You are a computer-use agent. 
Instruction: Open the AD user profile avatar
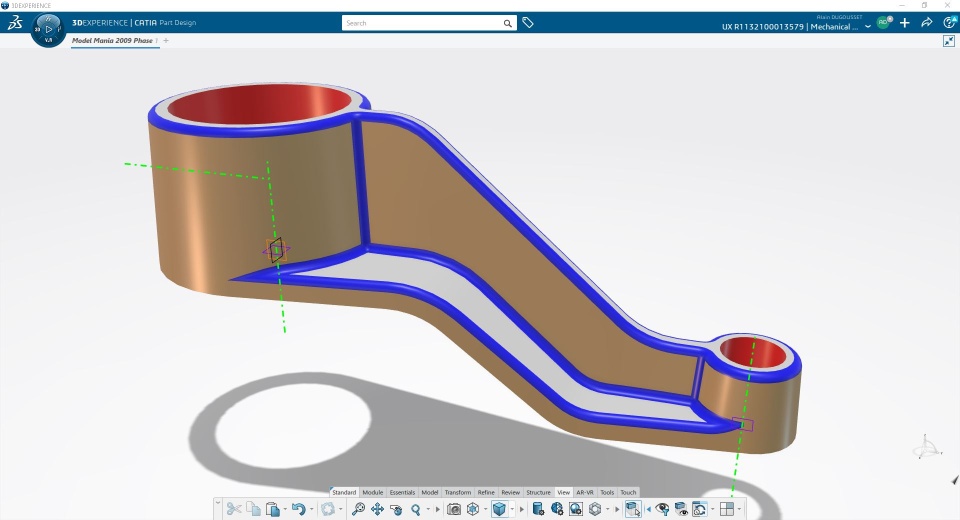[x=883, y=23]
